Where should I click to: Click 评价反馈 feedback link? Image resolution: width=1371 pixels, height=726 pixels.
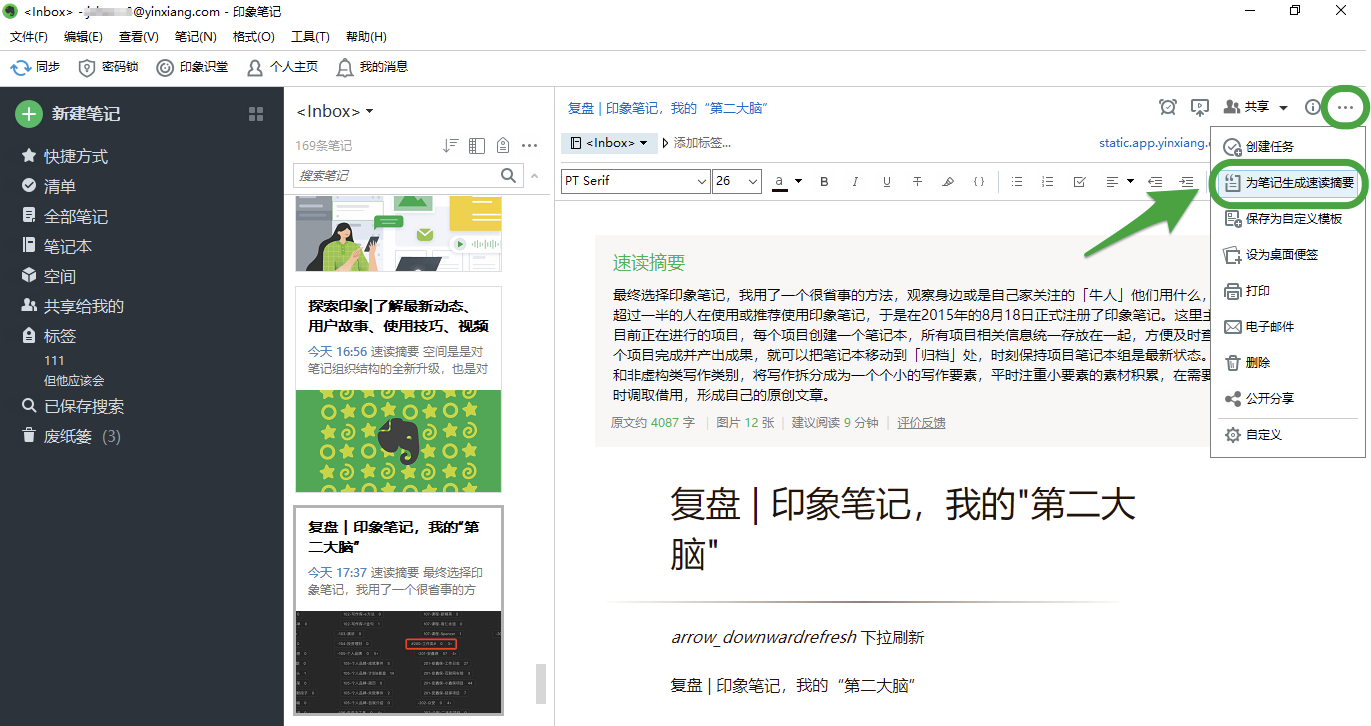pos(921,423)
